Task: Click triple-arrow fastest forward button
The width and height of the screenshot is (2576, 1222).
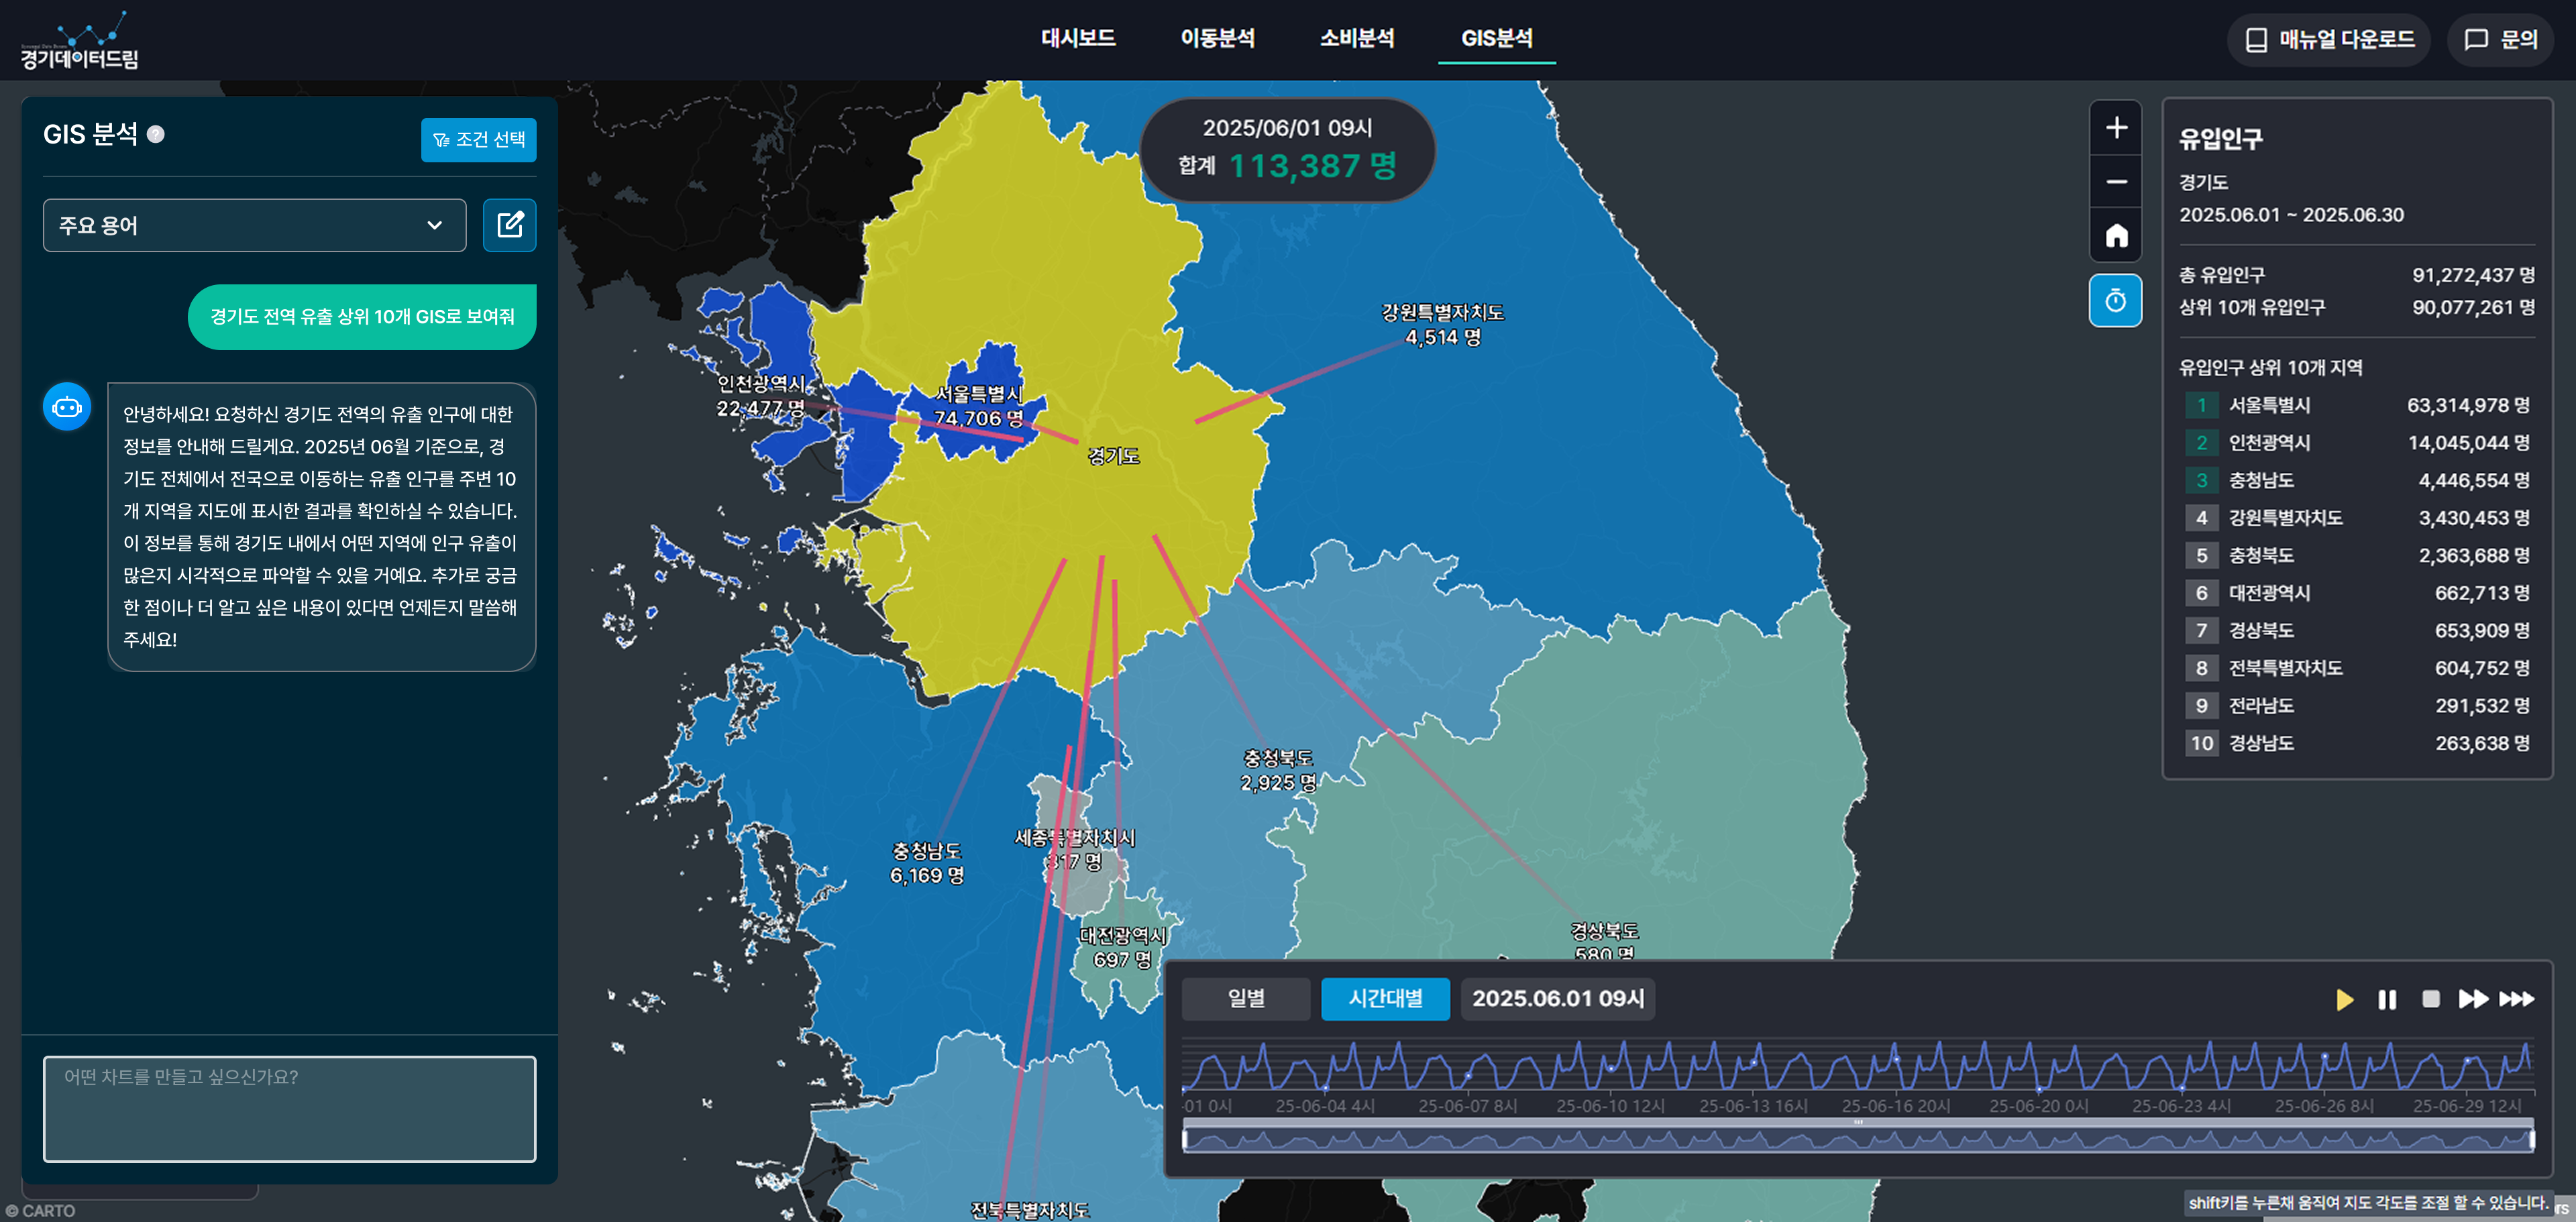Action: (x=2517, y=999)
